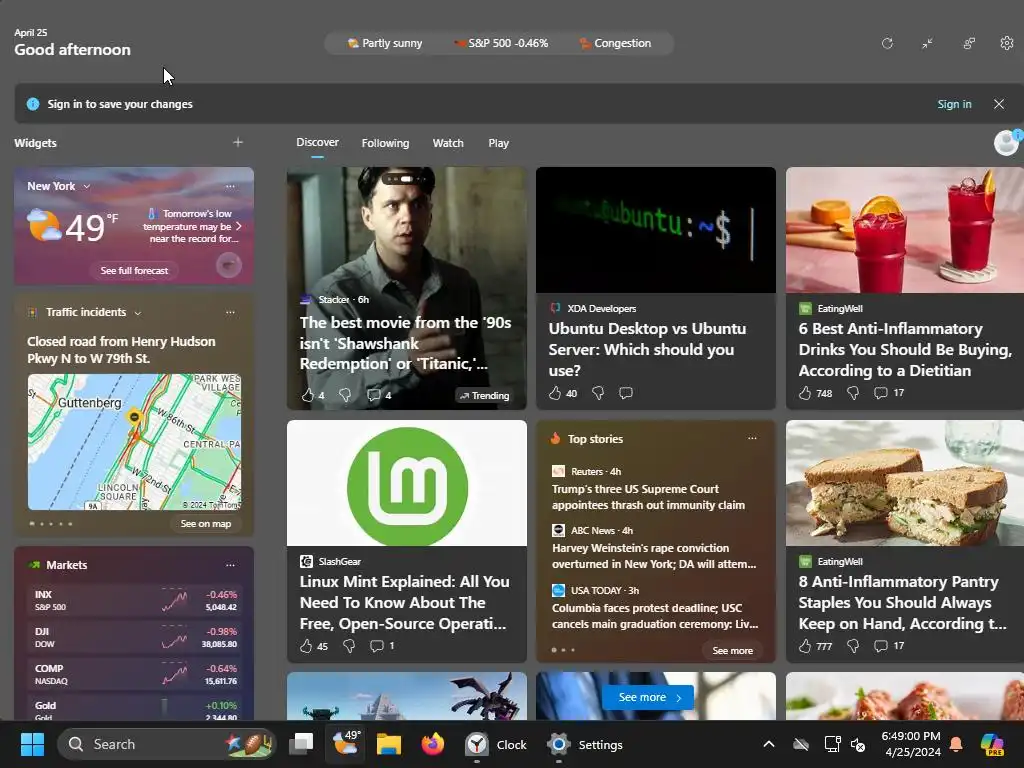Like the 6 Best Anti-Inflammatory Drinks article
This screenshot has height=768, width=1024.
(805, 393)
